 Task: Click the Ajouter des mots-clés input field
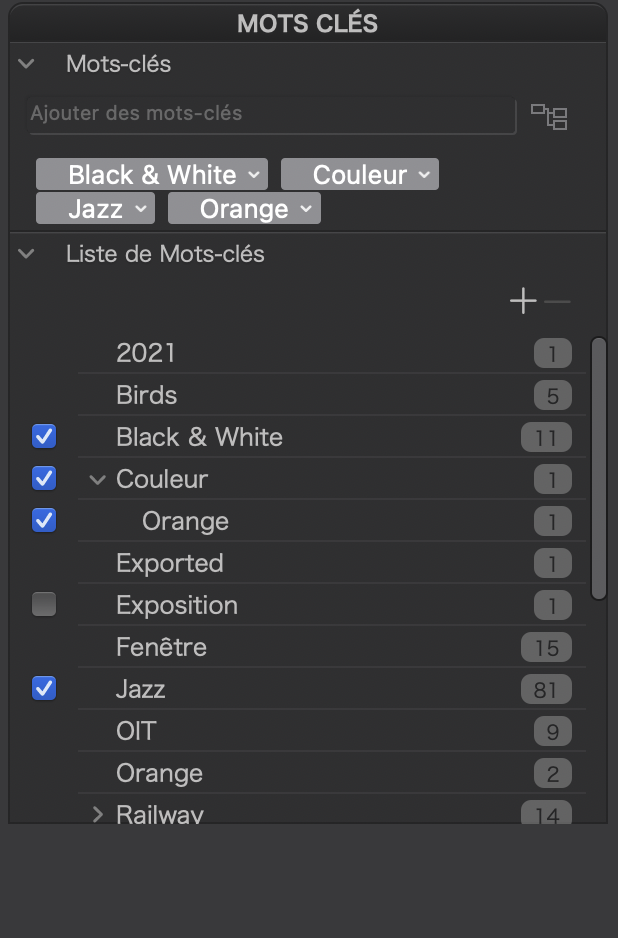(270, 114)
